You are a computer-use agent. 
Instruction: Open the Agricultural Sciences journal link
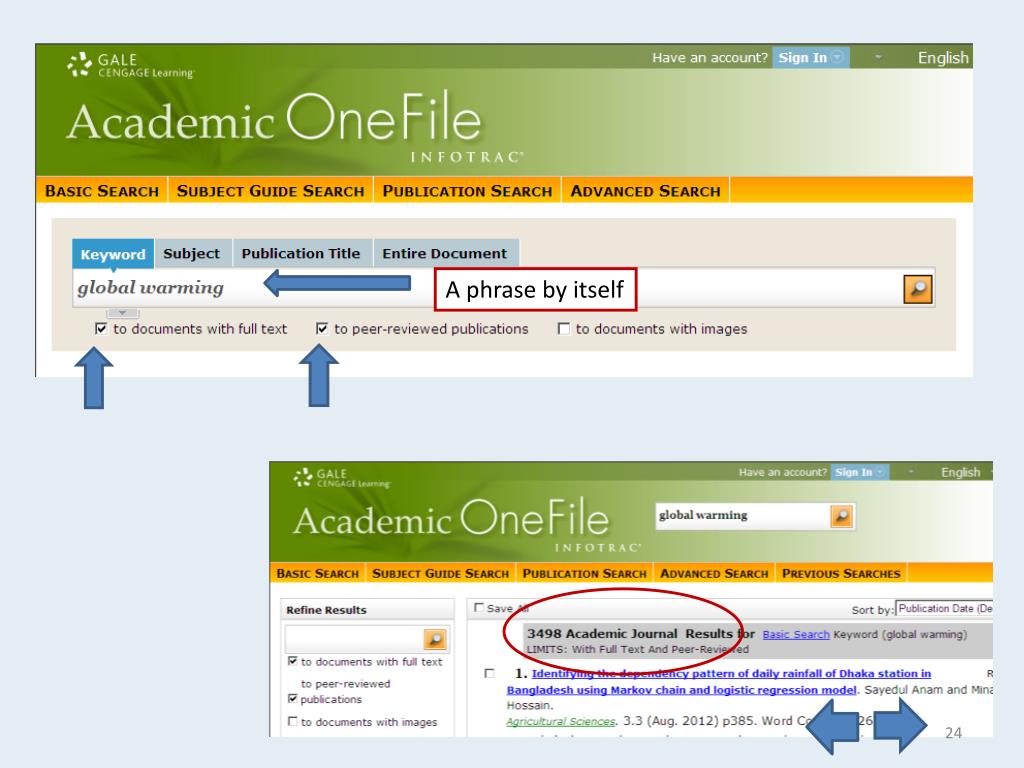click(560, 721)
